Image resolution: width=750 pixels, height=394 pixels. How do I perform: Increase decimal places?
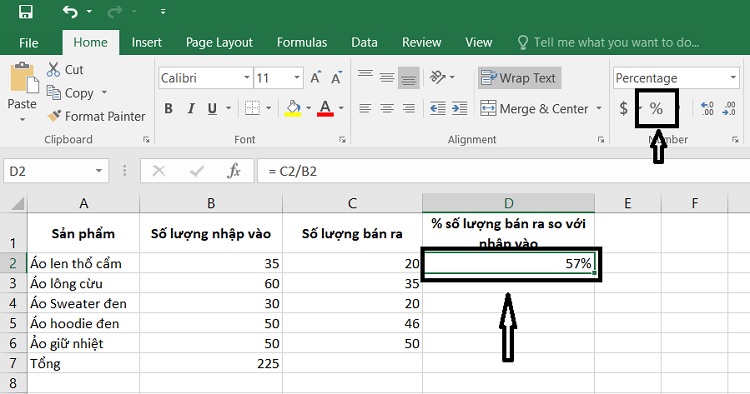(707, 109)
